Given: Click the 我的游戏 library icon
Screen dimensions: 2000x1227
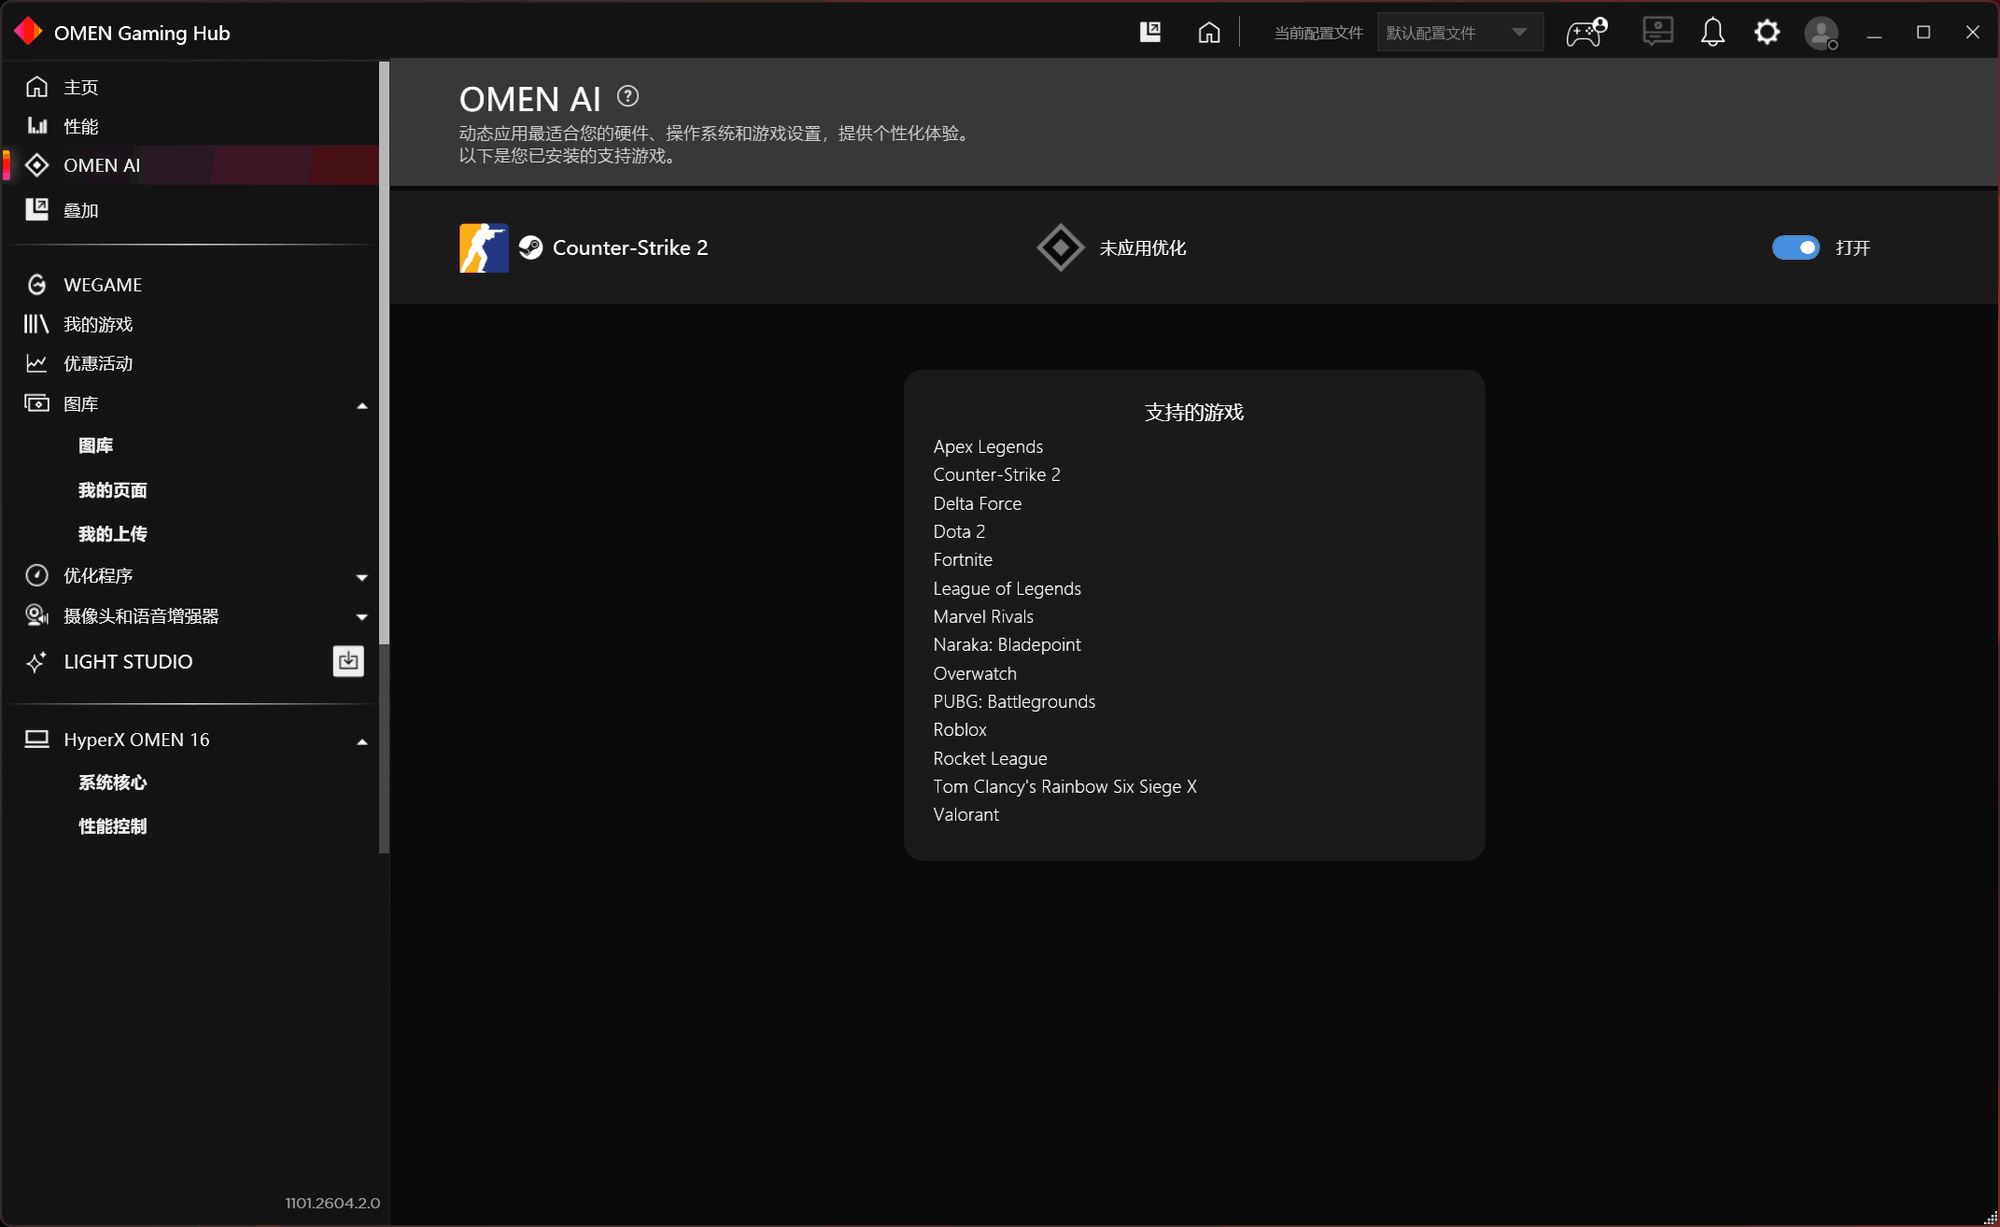Looking at the screenshot, I should point(36,324).
